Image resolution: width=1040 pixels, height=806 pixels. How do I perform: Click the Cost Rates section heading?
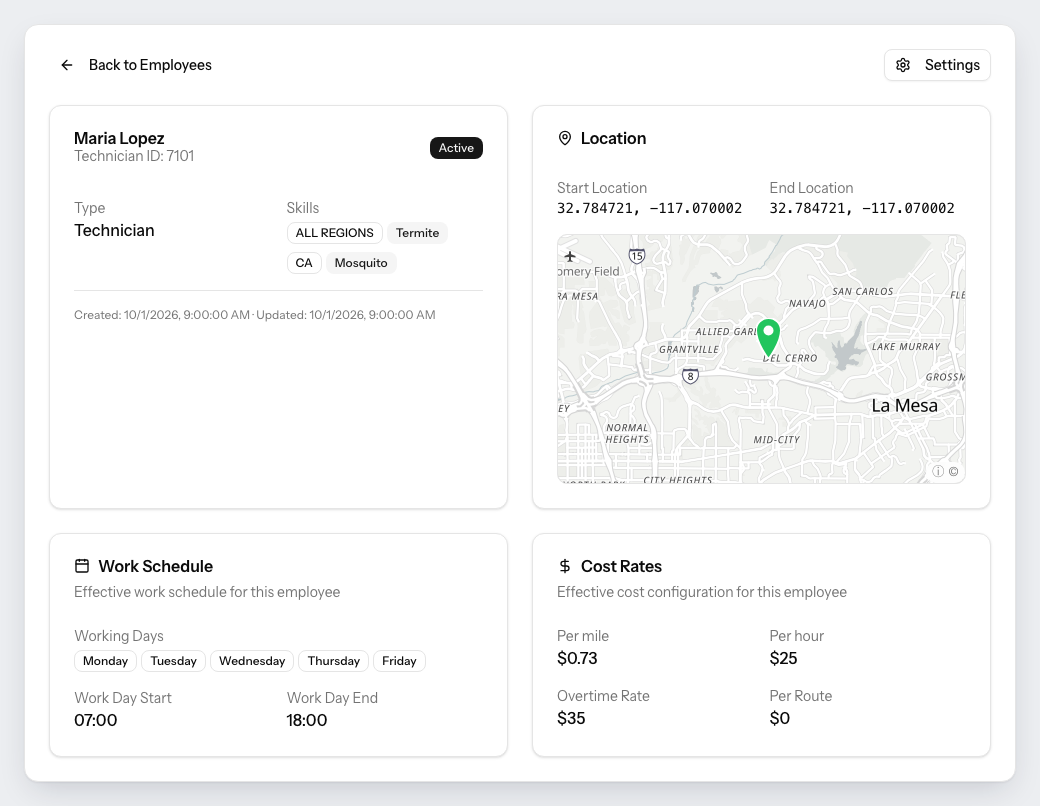pyautogui.click(x=621, y=566)
